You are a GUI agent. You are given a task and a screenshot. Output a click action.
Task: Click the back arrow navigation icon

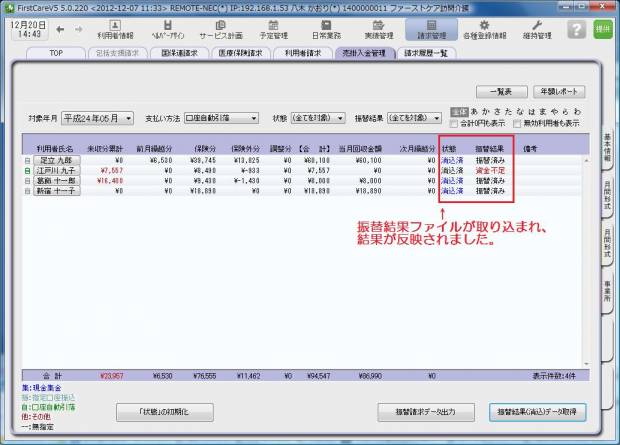point(55,31)
